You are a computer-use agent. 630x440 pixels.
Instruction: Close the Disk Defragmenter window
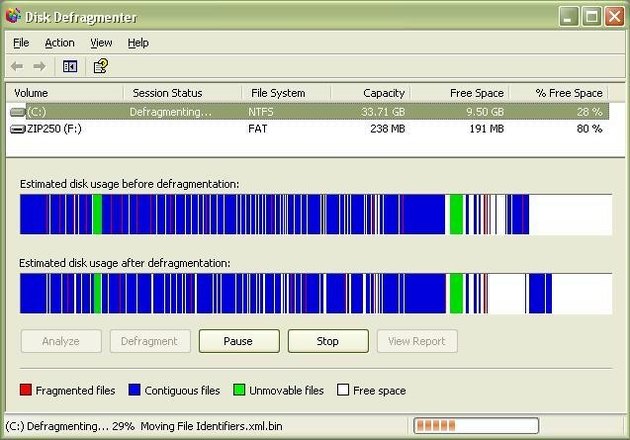pyautogui.click(x=615, y=16)
